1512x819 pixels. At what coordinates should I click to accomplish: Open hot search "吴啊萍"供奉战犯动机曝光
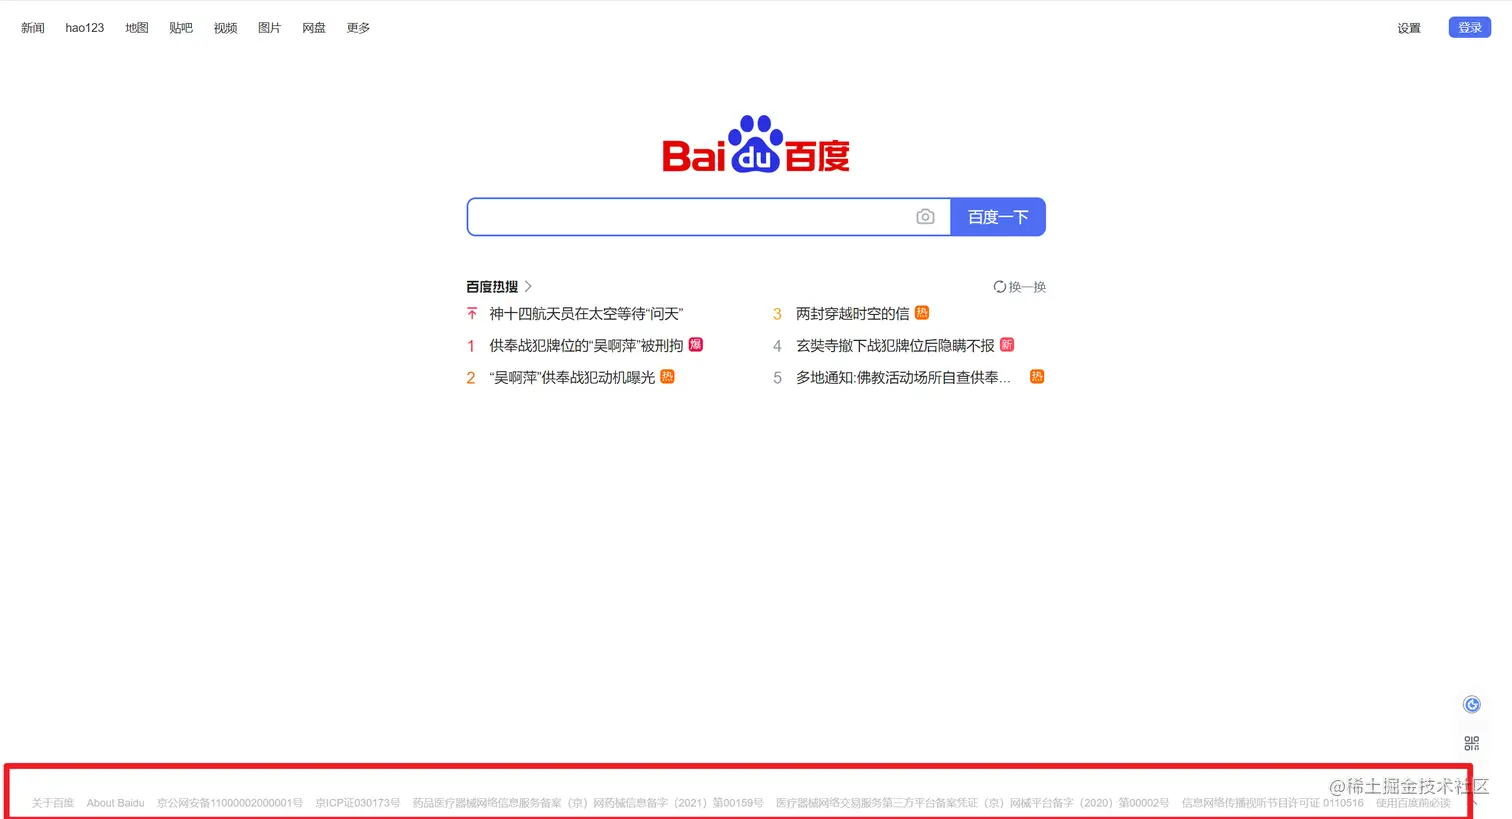(572, 378)
